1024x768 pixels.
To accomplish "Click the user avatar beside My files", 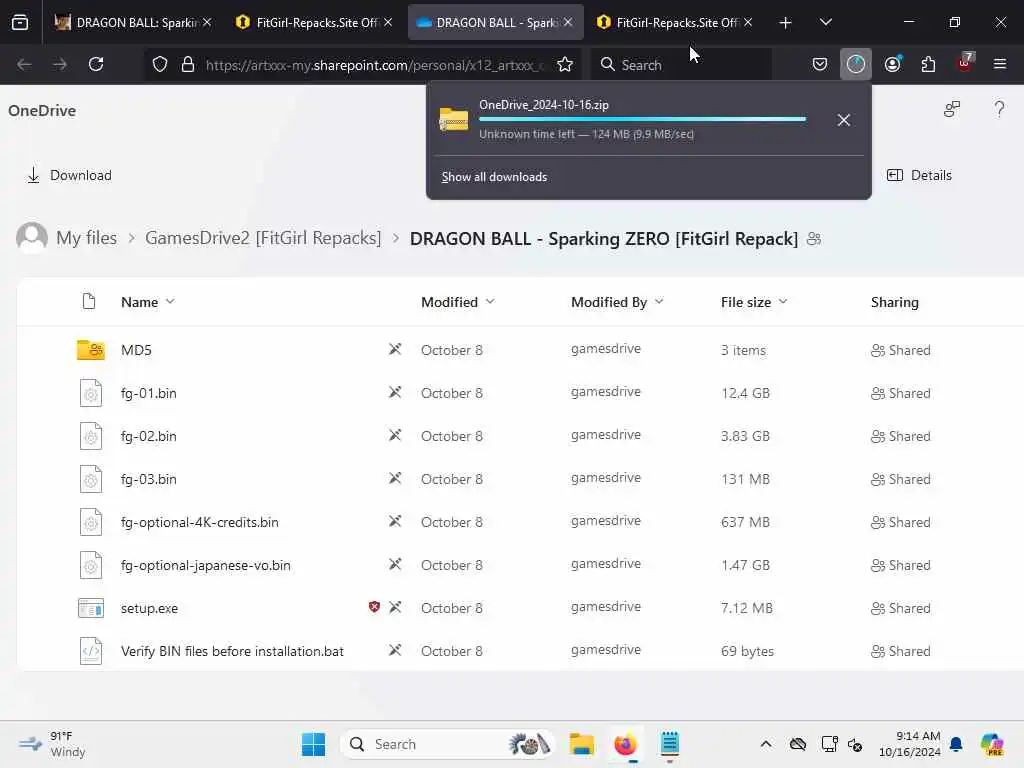I will pos(32,238).
